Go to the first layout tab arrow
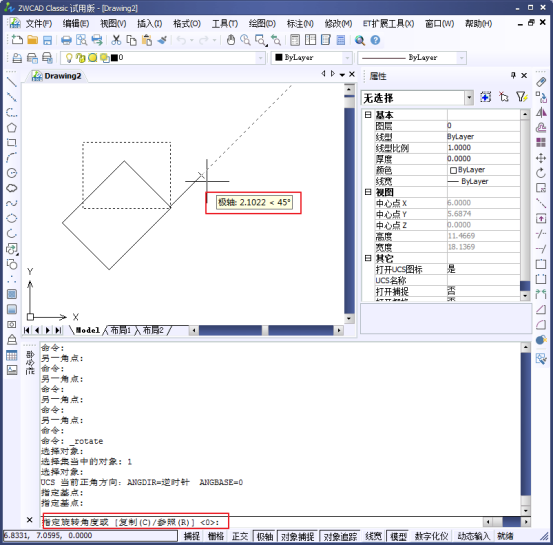This screenshot has width=554, height=545. click(26, 330)
